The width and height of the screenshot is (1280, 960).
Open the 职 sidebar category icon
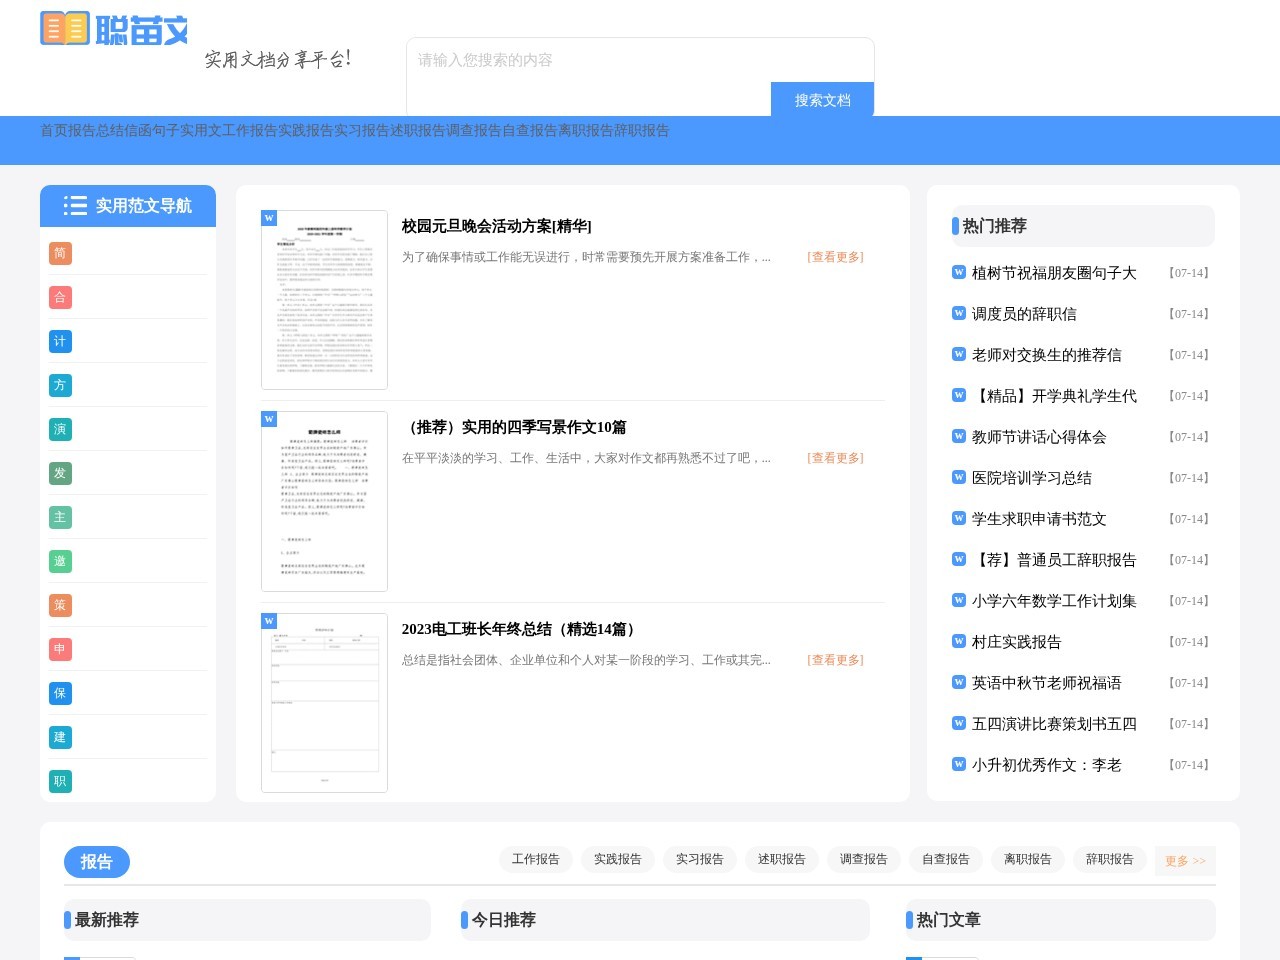pyautogui.click(x=60, y=781)
